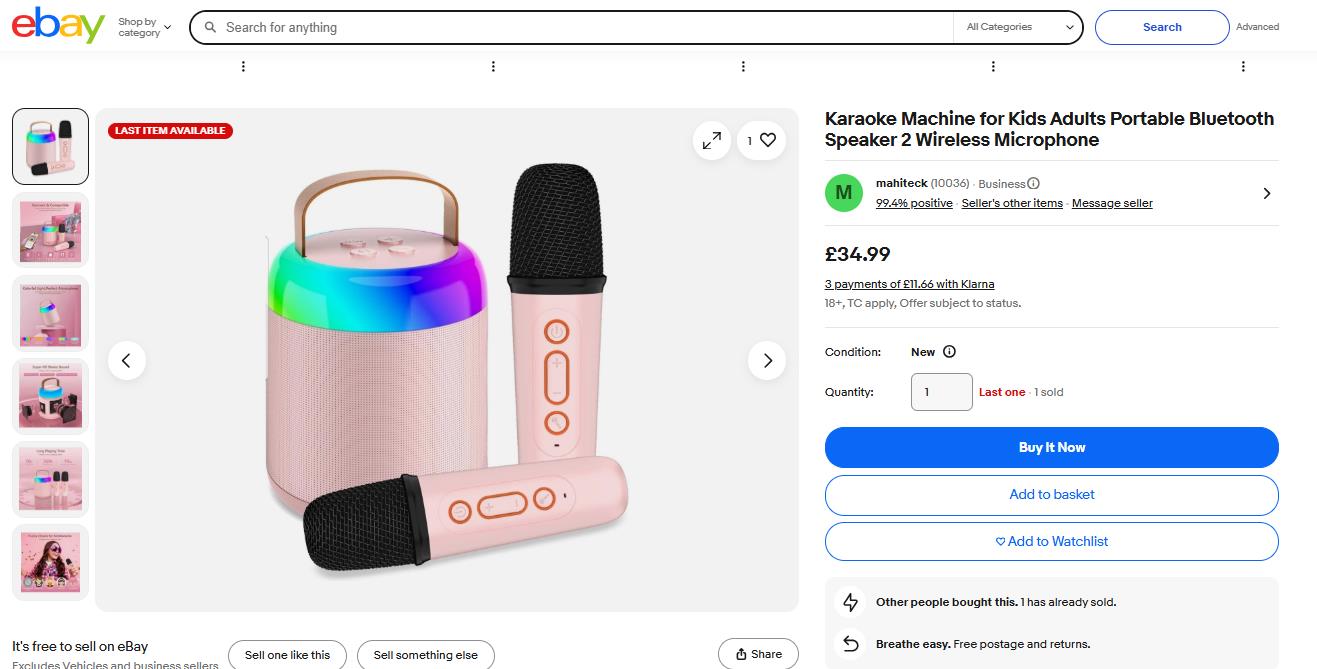Open Business seller info icon

click(x=1034, y=184)
